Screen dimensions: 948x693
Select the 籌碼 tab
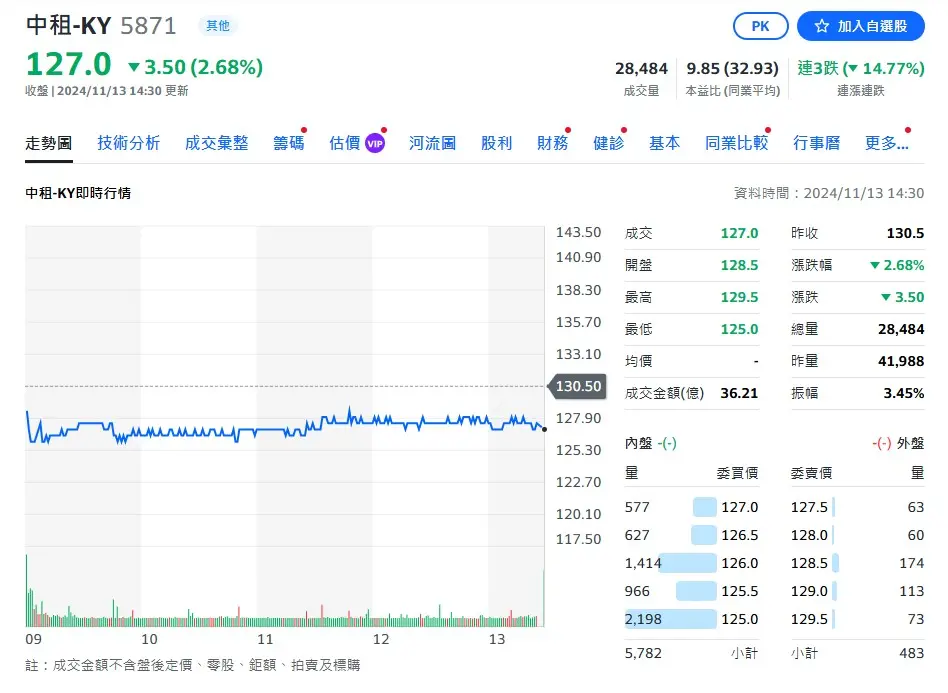288,143
